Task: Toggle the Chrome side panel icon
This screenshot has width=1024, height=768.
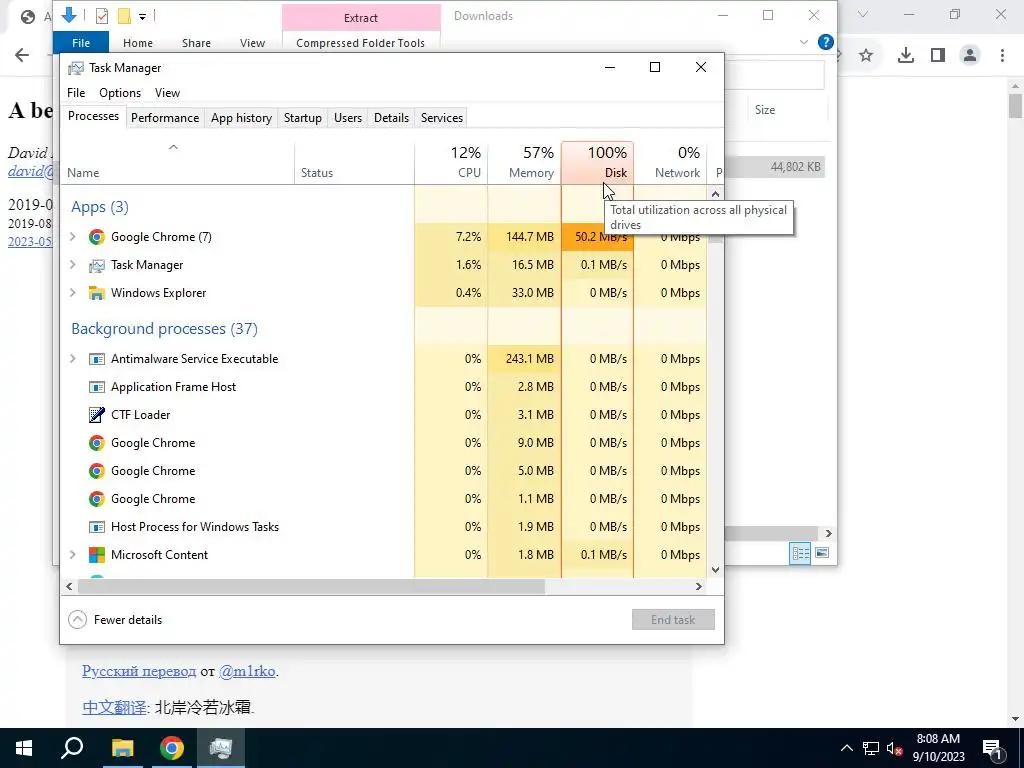Action: 938,56
